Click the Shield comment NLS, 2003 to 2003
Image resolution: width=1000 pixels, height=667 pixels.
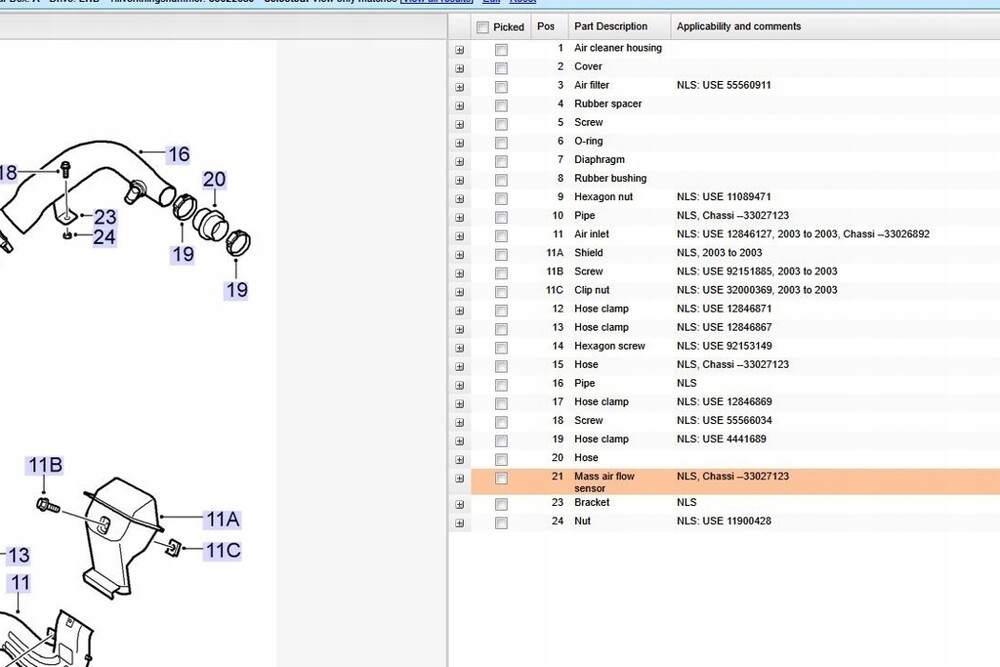[719, 253]
